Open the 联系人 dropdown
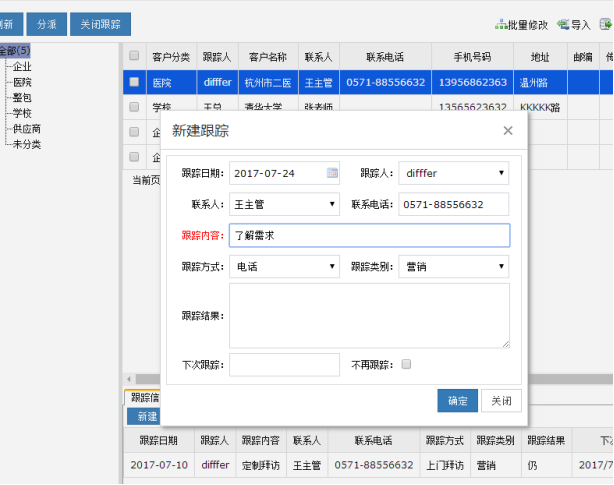The height and width of the screenshot is (485, 614). point(284,204)
